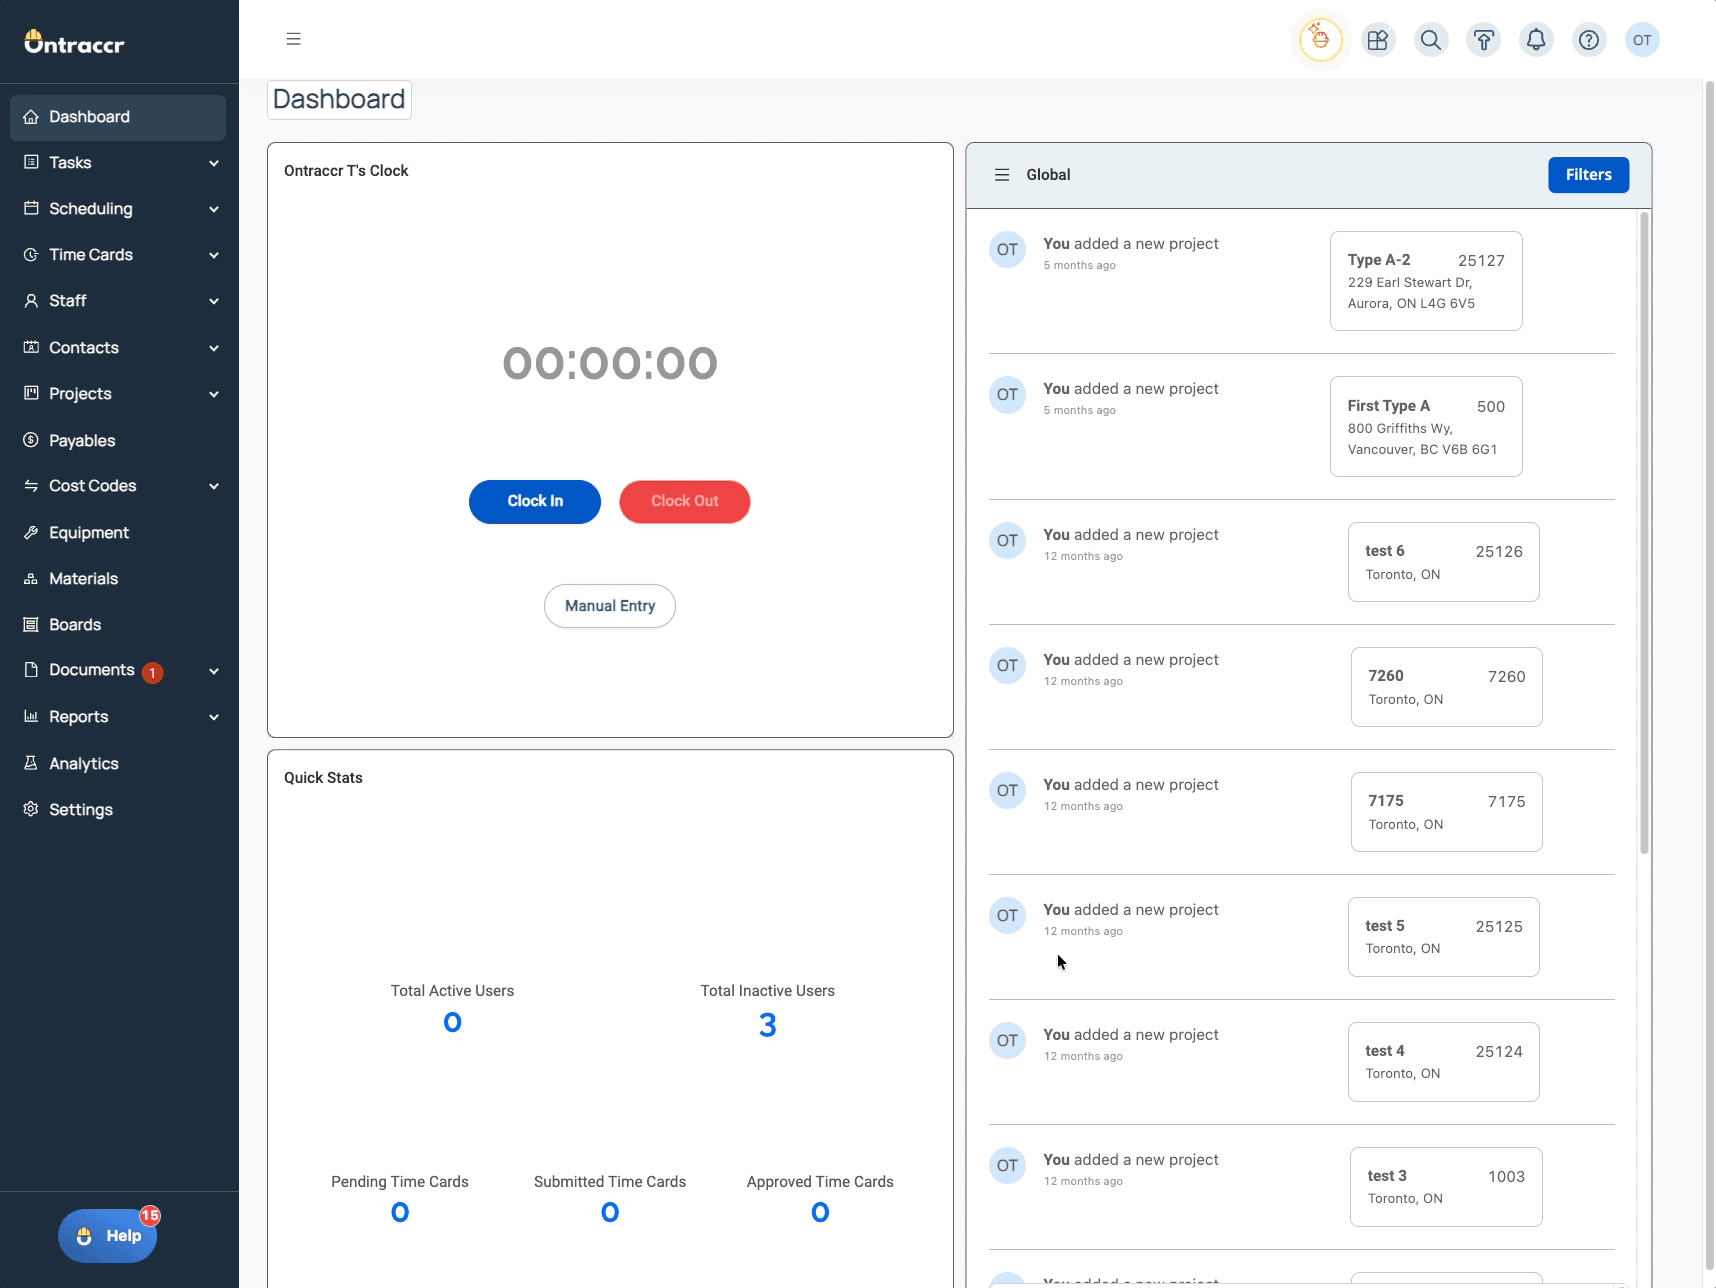Screen dimensions: 1716x1288
Task: Click the Payables dollar icon
Action: point(31,440)
